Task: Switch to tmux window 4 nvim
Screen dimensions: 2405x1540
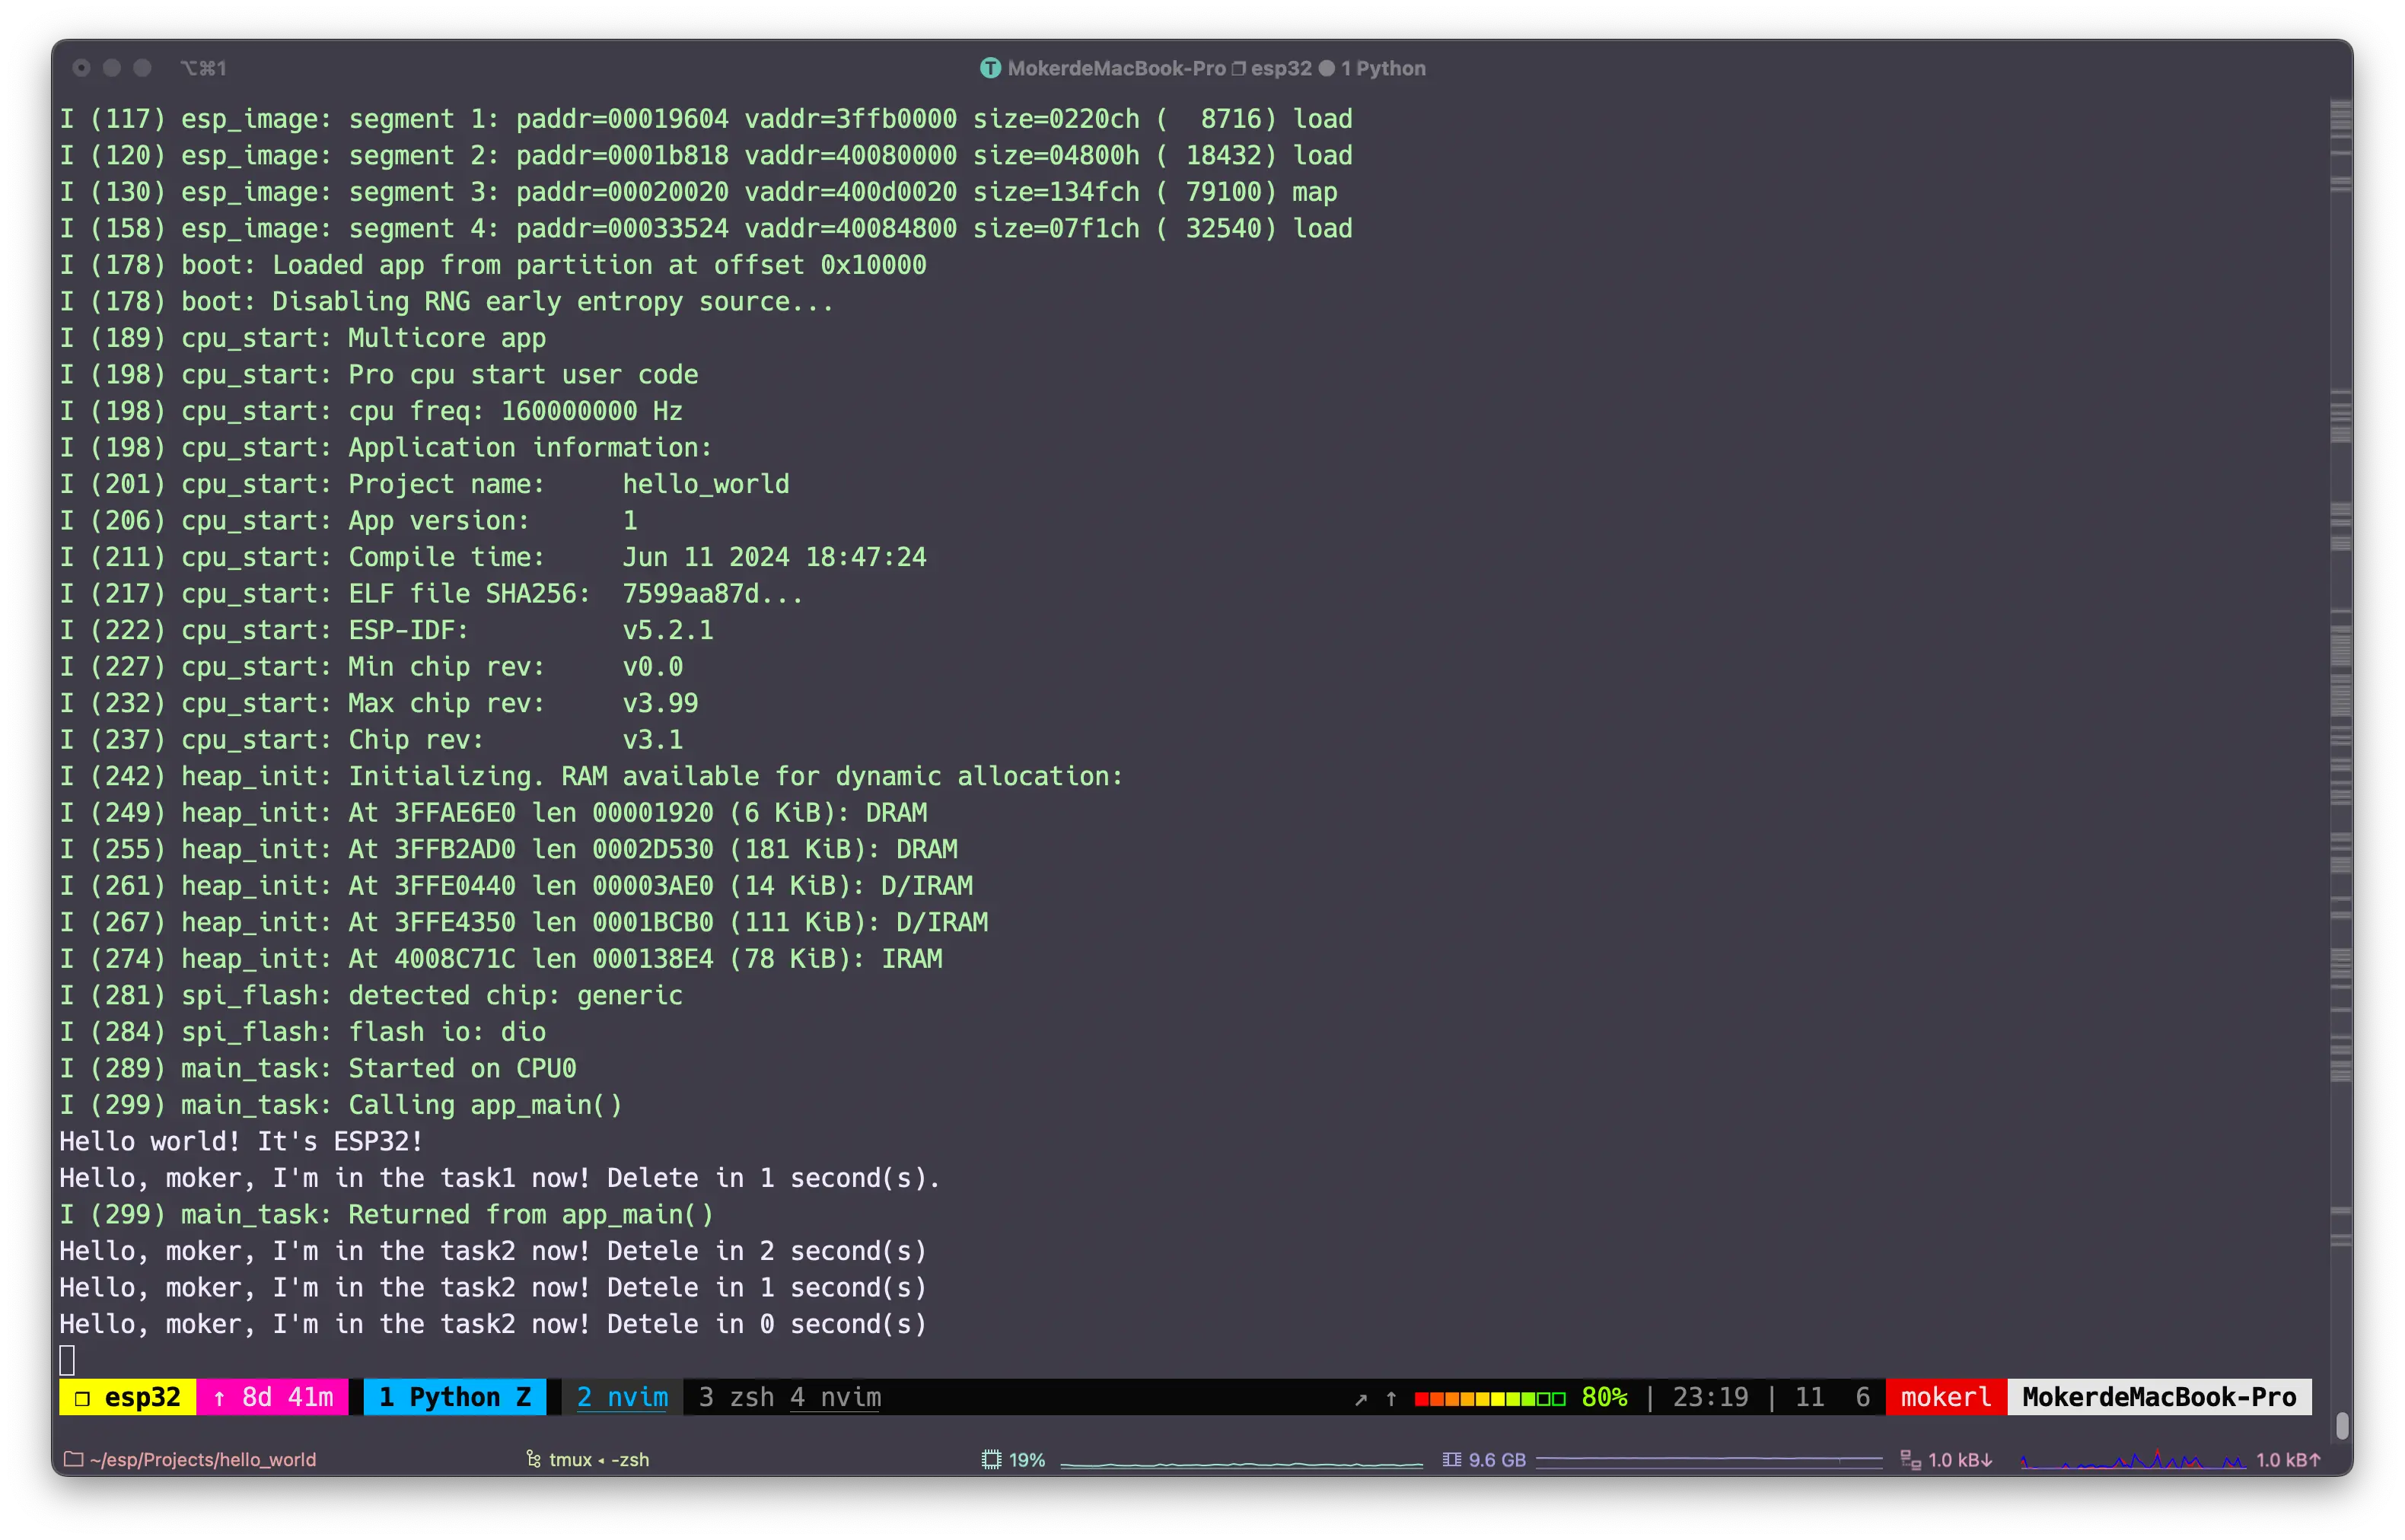Action: [835, 1397]
